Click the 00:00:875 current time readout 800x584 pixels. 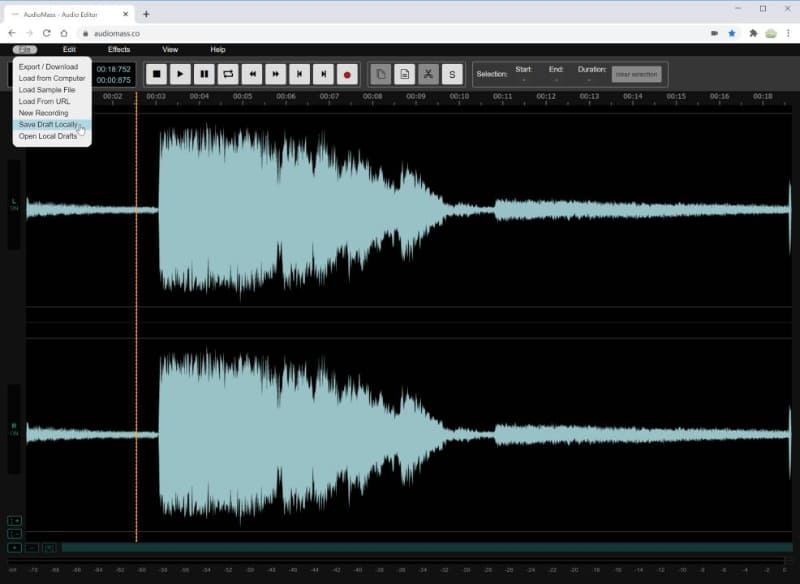pos(113,80)
